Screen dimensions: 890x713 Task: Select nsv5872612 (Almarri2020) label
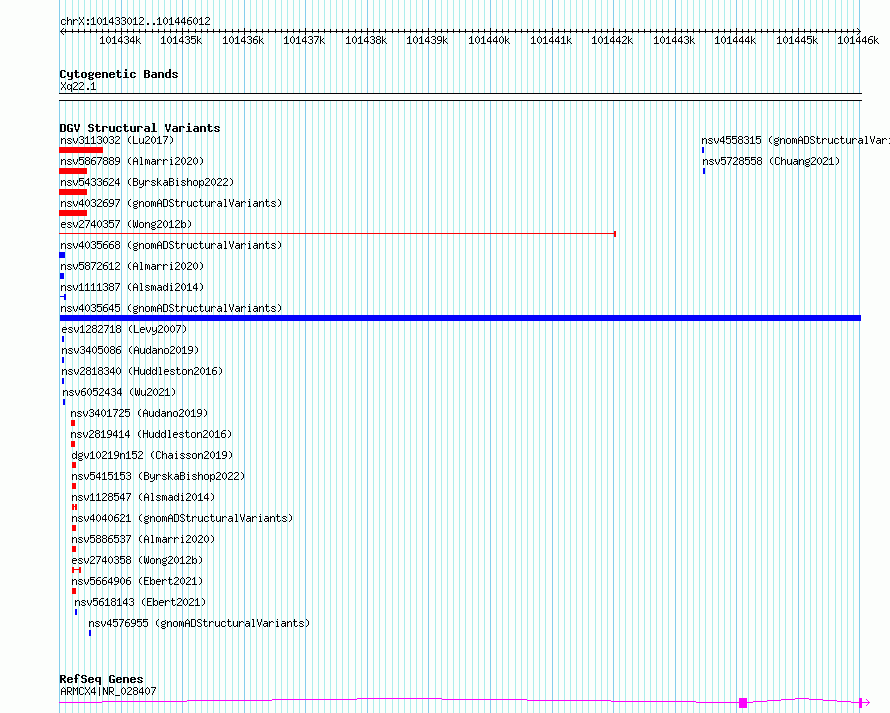tap(132, 266)
